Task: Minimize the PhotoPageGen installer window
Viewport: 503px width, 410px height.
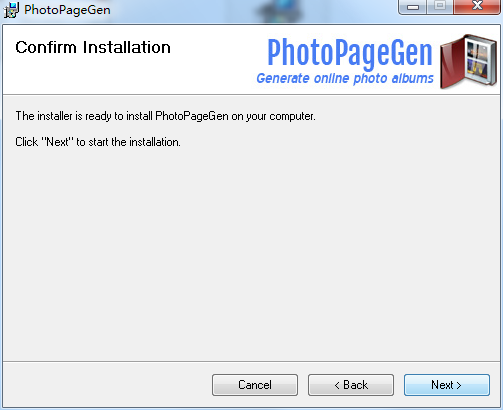Action: click(x=413, y=7)
